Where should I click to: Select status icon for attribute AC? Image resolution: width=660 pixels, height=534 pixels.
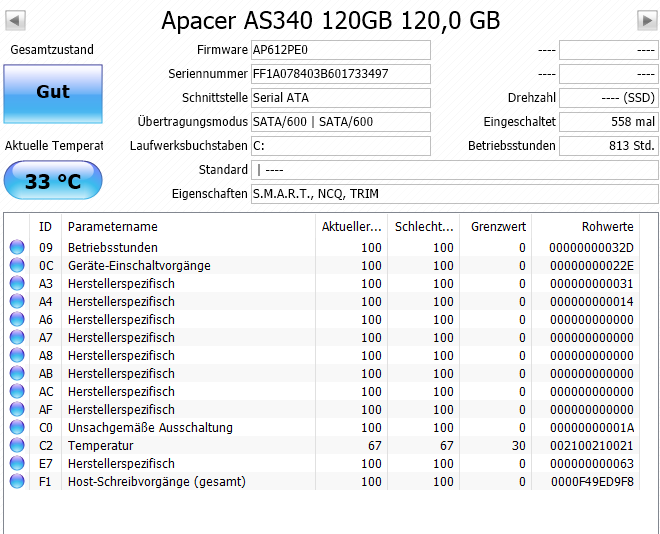(x=17, y=391)
